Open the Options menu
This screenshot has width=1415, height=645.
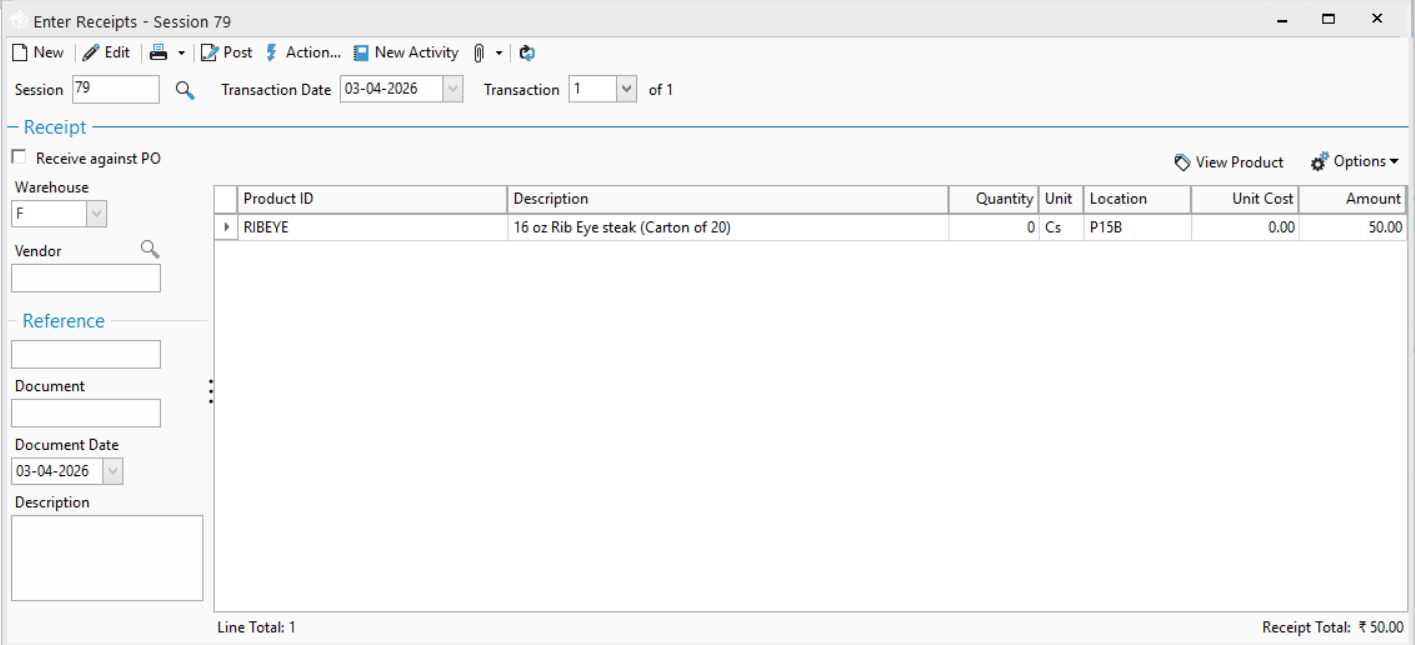tap(1355, 162)
